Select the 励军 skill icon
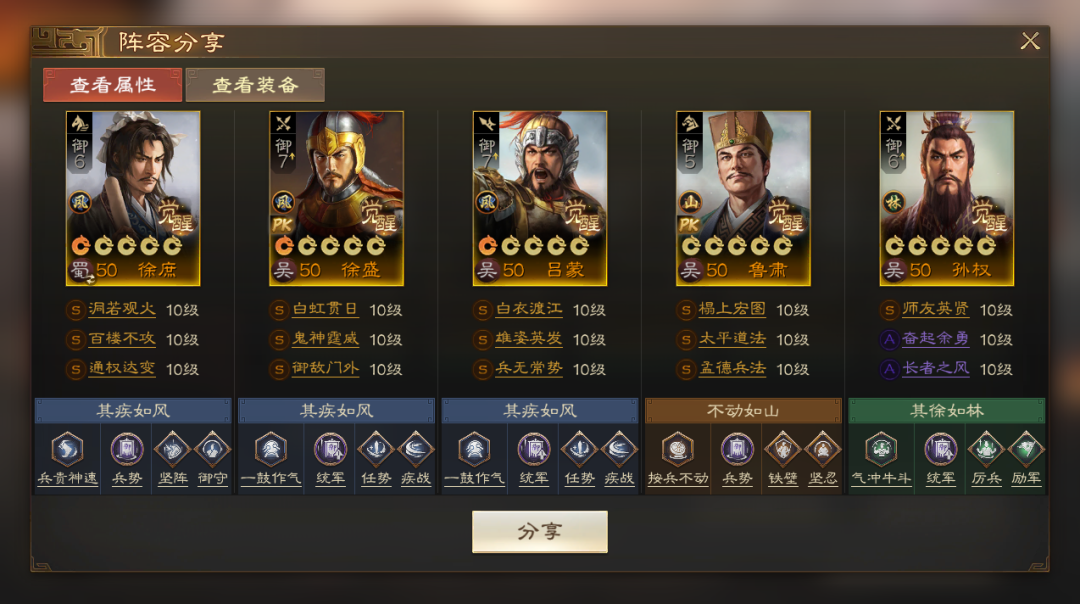Image resolution: width=1080 pixels, height=604 pixels. point(1026,450)
